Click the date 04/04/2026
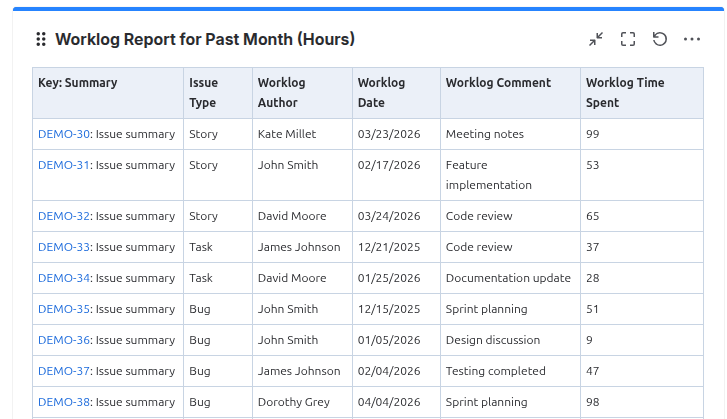The image size is (727, 419). coord(389,402)
